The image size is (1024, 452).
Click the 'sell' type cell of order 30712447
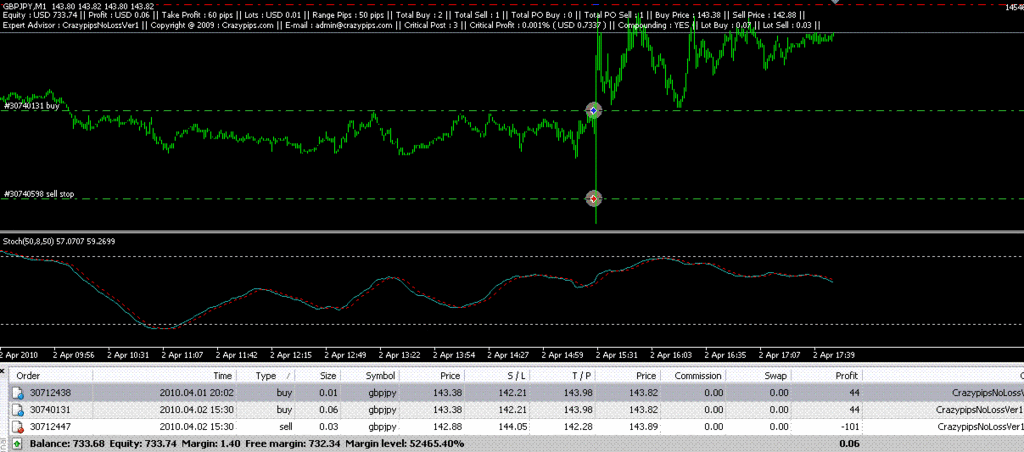coord(283,427)
